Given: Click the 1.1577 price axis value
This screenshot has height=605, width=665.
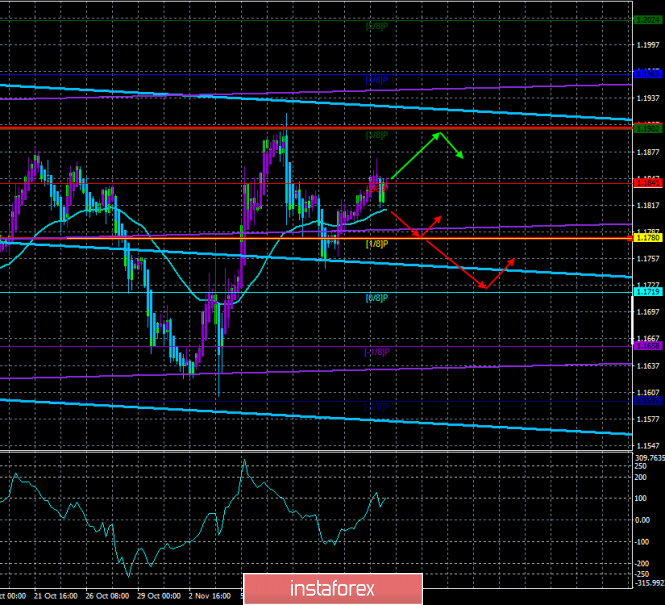Looking at the screenshot, I should point(648,419).
